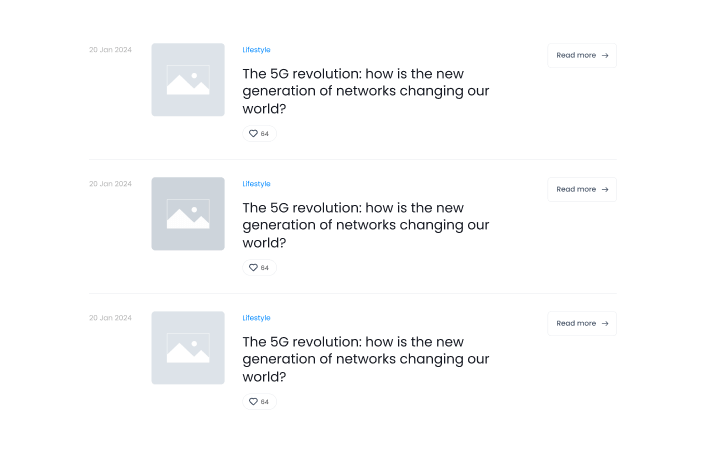Select the Lifestyle category on first article
The image size is (706, 453).
256,50
